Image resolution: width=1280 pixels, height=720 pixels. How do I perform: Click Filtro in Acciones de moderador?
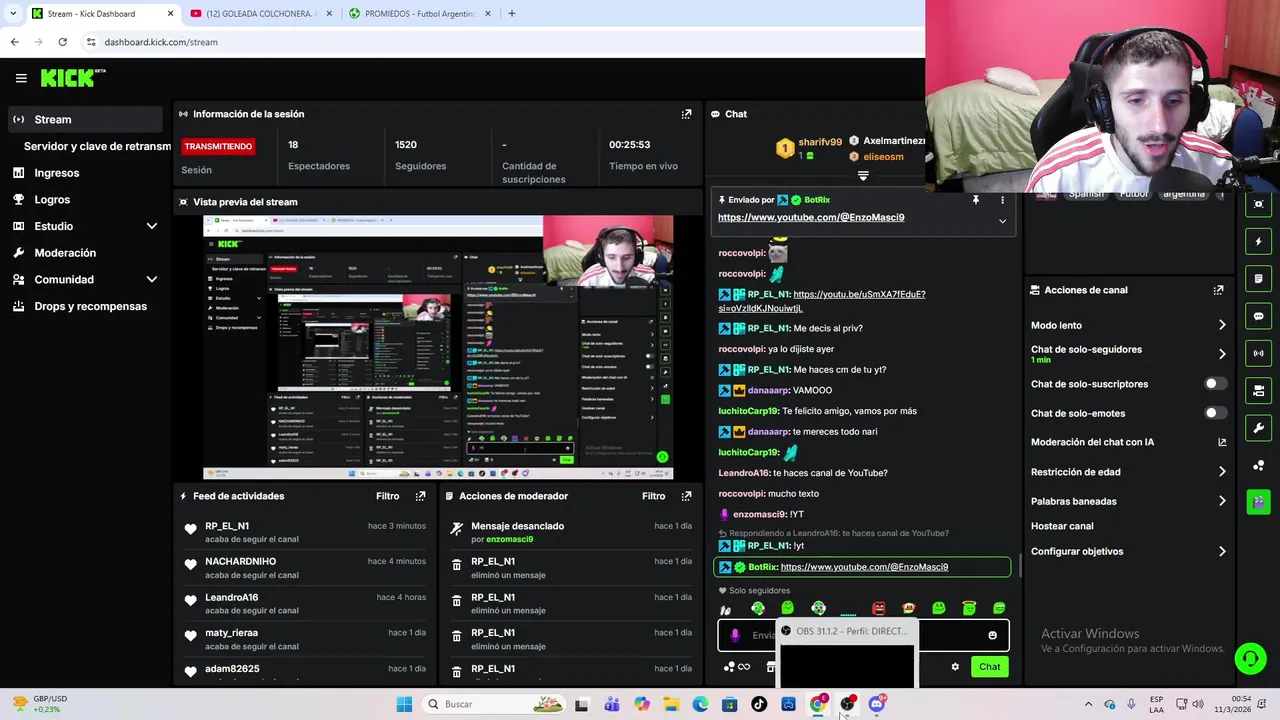(x=653, y=496)
